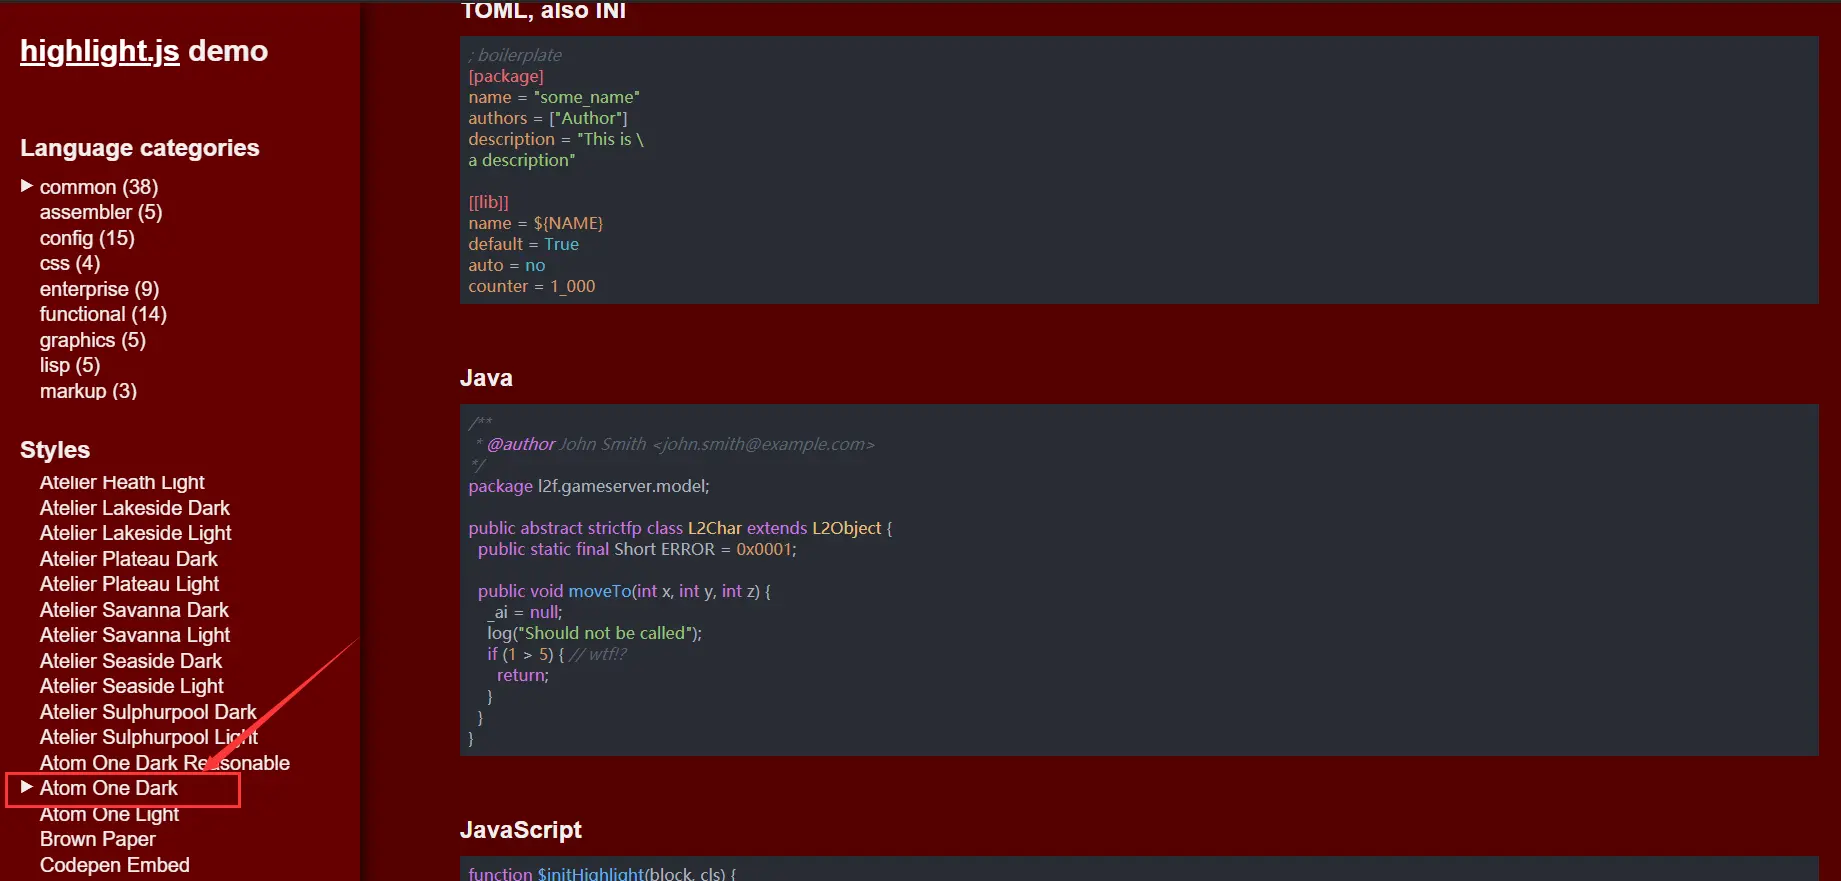Click the log("Should not be called") line
Viewport: 1841px width, 881px height.
click(595, 633)
